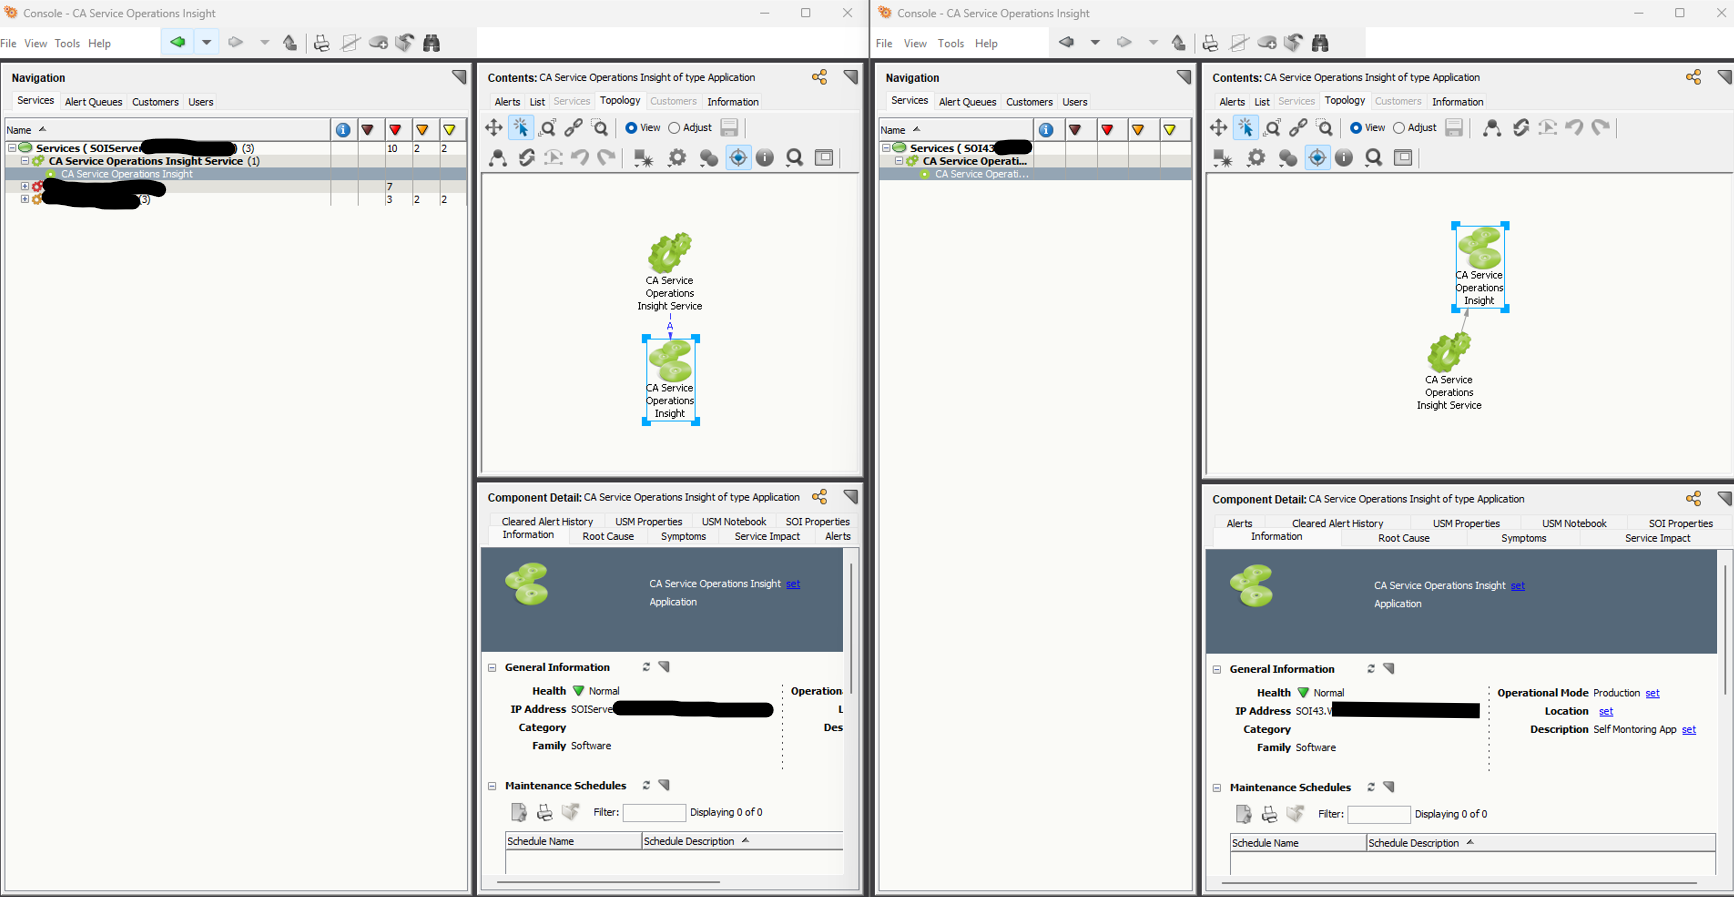The width and height of the screenshot is (1734, 897).
Task: Click the zoom-fit tool in right Topology toolbar
Action: 1272,128
